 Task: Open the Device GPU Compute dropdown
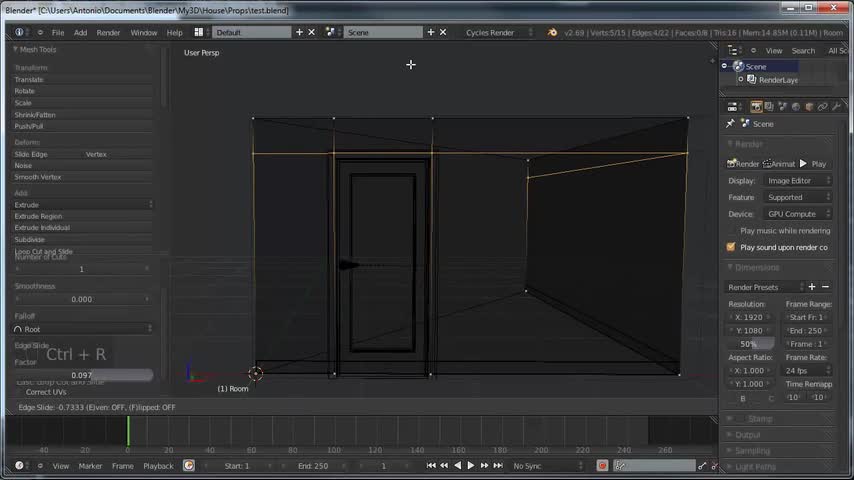[798, 214]
